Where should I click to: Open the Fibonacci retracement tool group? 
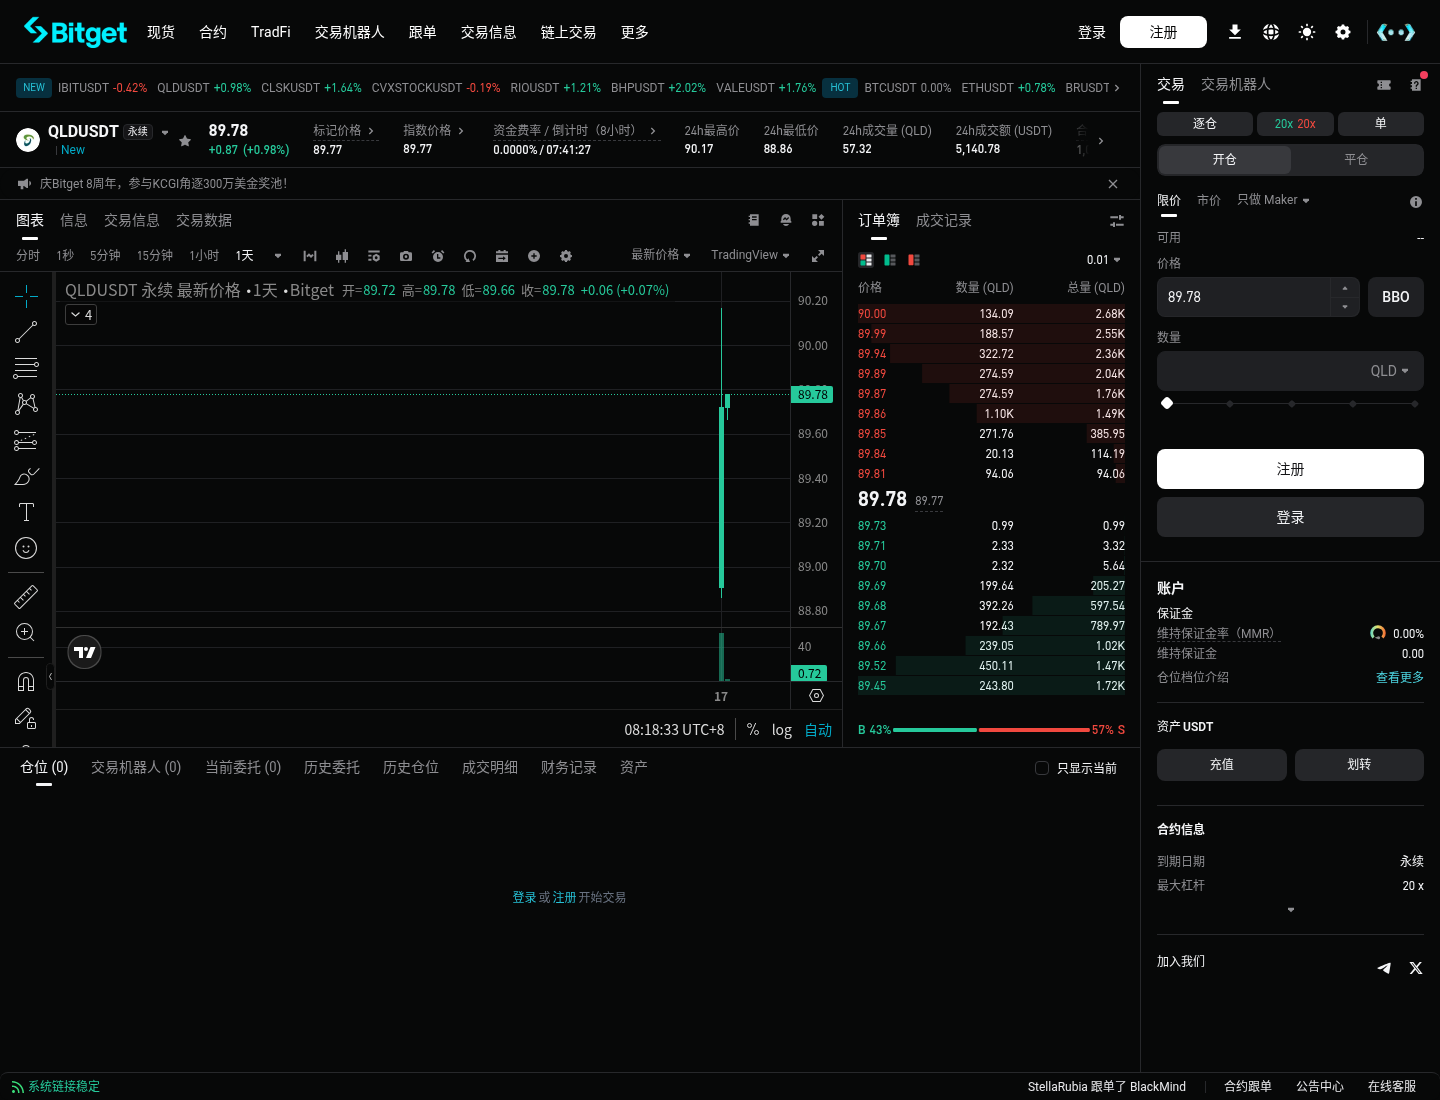[x=26, y=368]
